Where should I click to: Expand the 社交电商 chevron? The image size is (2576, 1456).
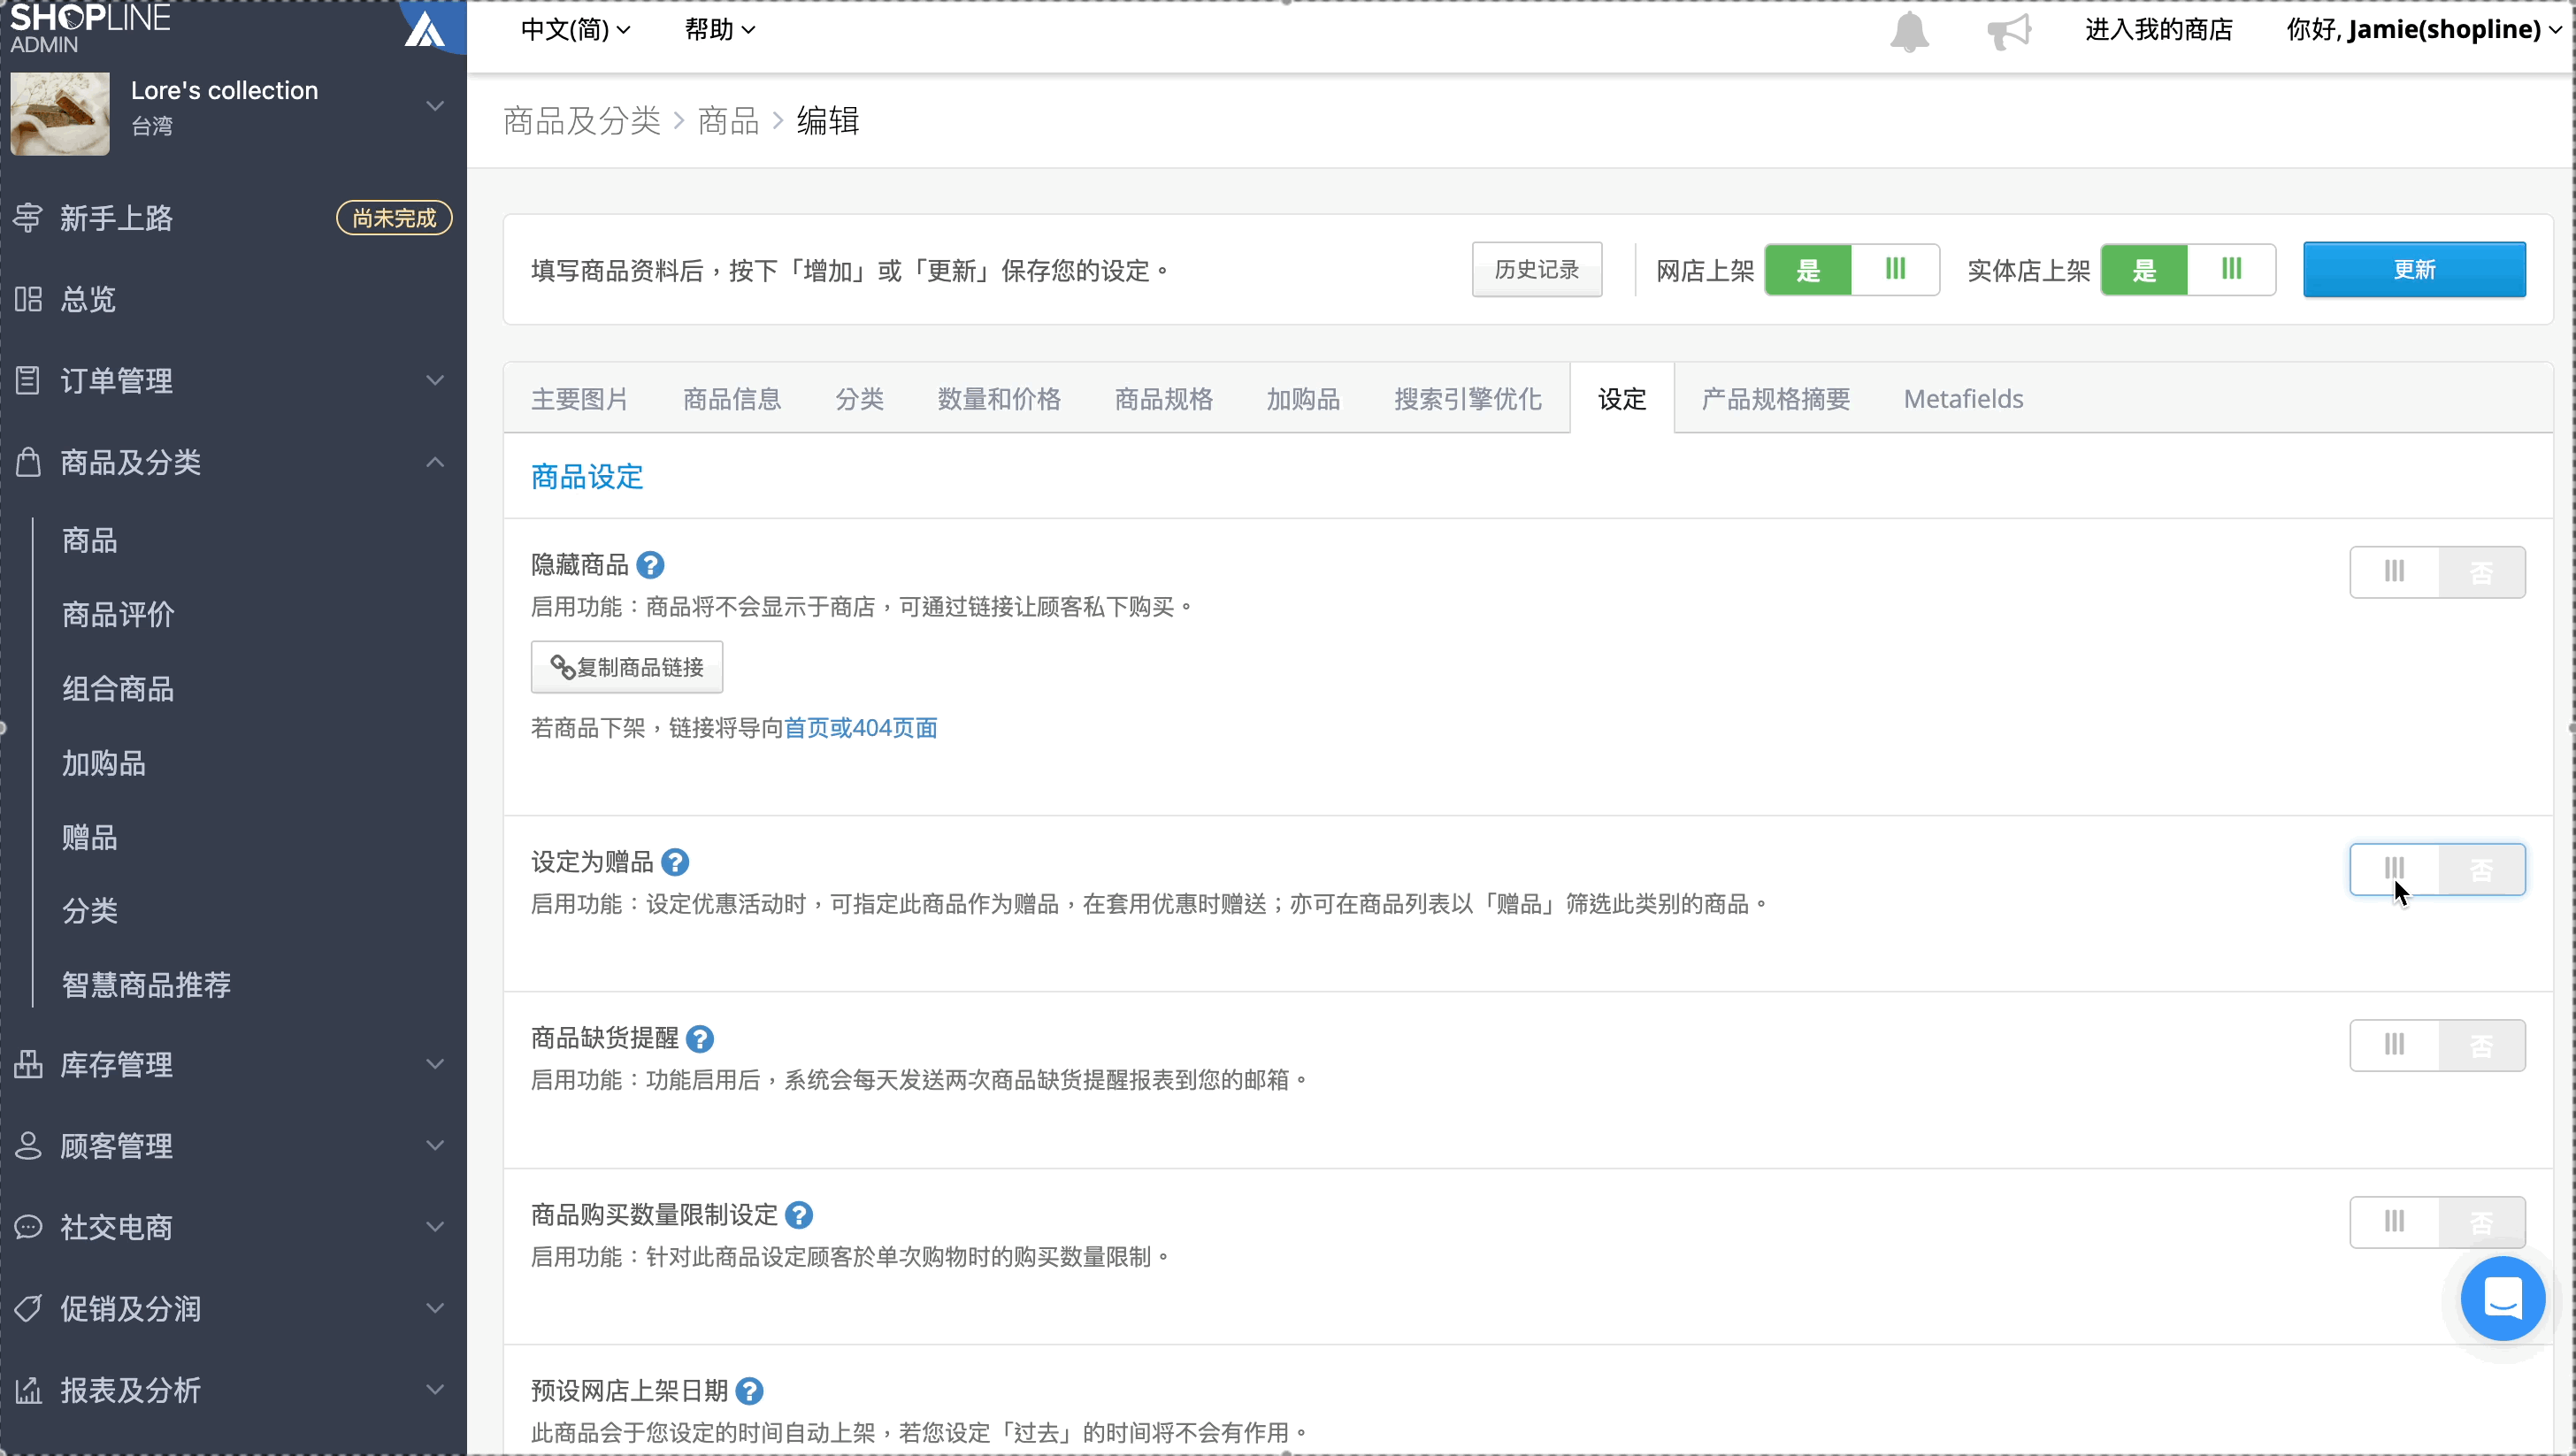point(435,1227)
